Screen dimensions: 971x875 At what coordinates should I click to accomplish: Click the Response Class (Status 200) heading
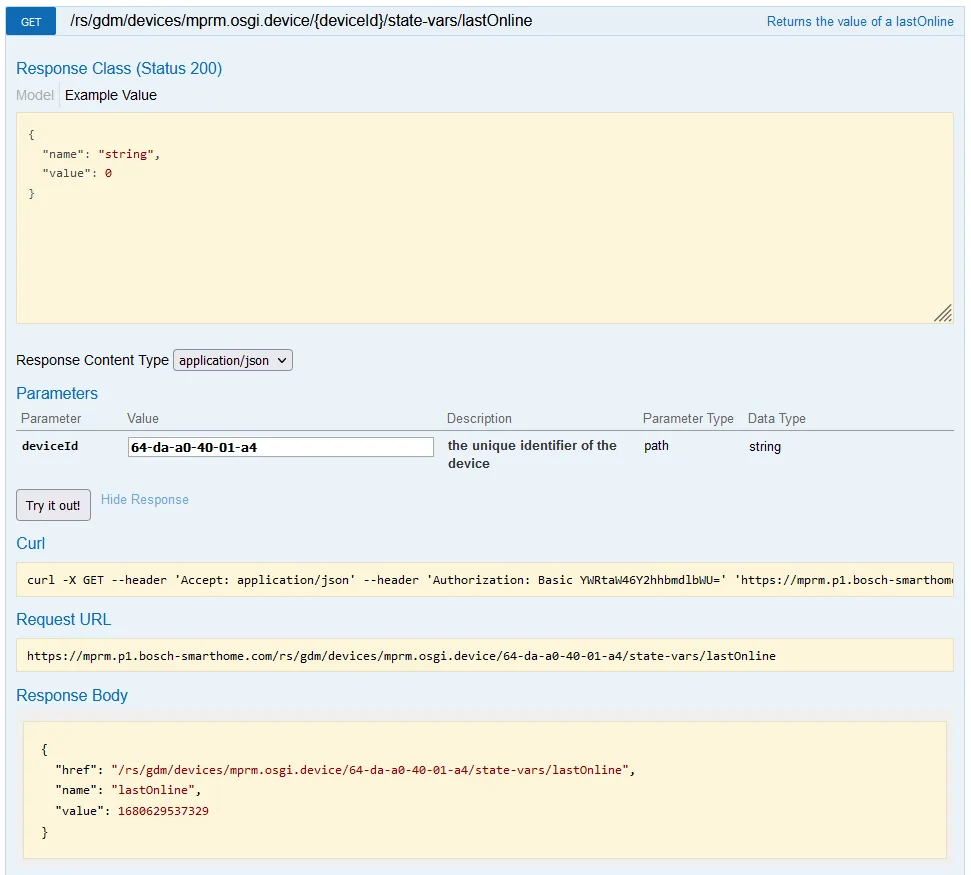pos(119,68)
